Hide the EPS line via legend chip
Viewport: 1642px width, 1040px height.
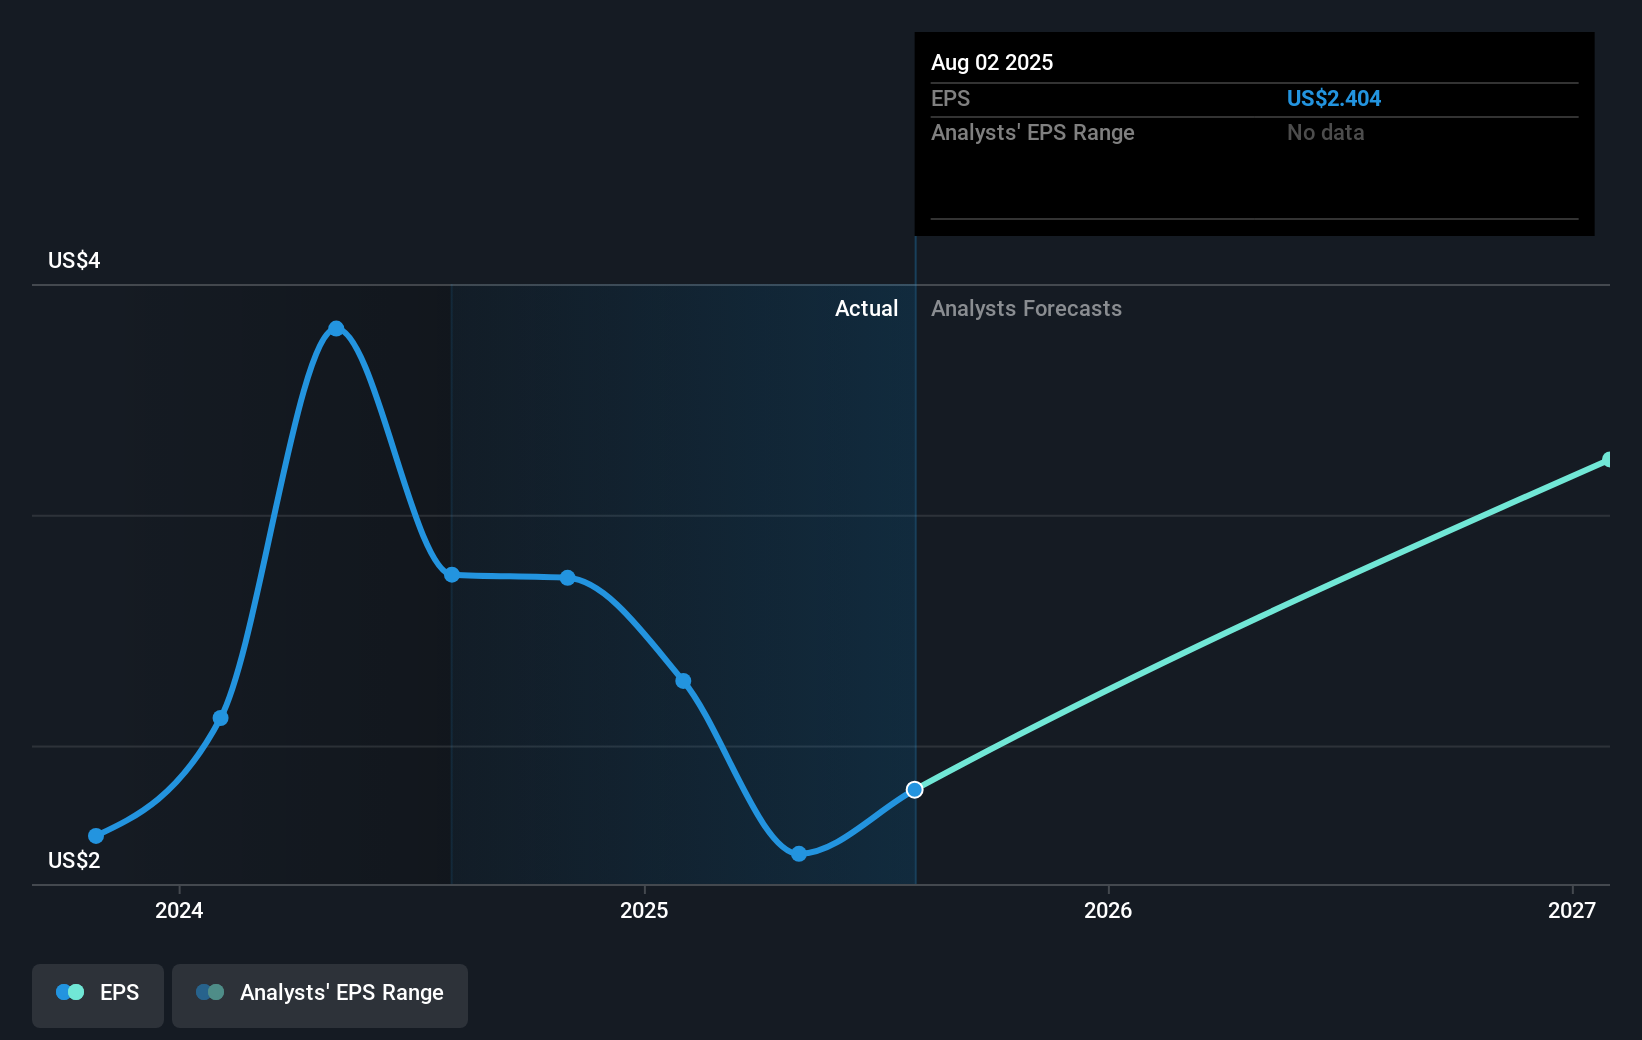point(97,995)
